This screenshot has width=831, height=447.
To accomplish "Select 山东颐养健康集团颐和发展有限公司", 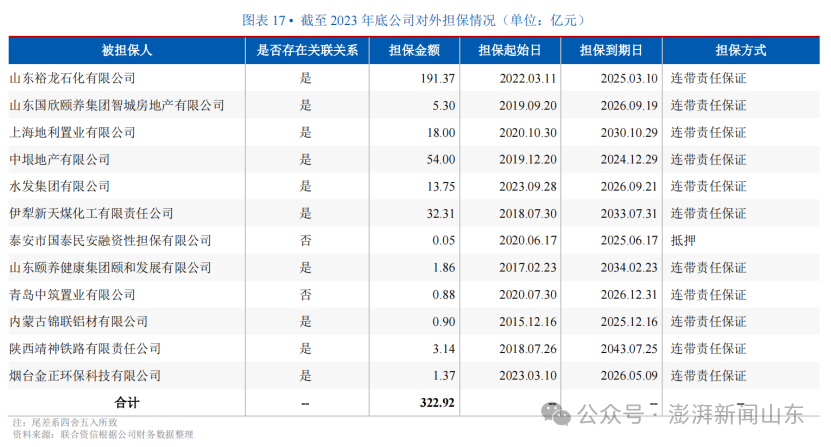I will click(110, 268).
